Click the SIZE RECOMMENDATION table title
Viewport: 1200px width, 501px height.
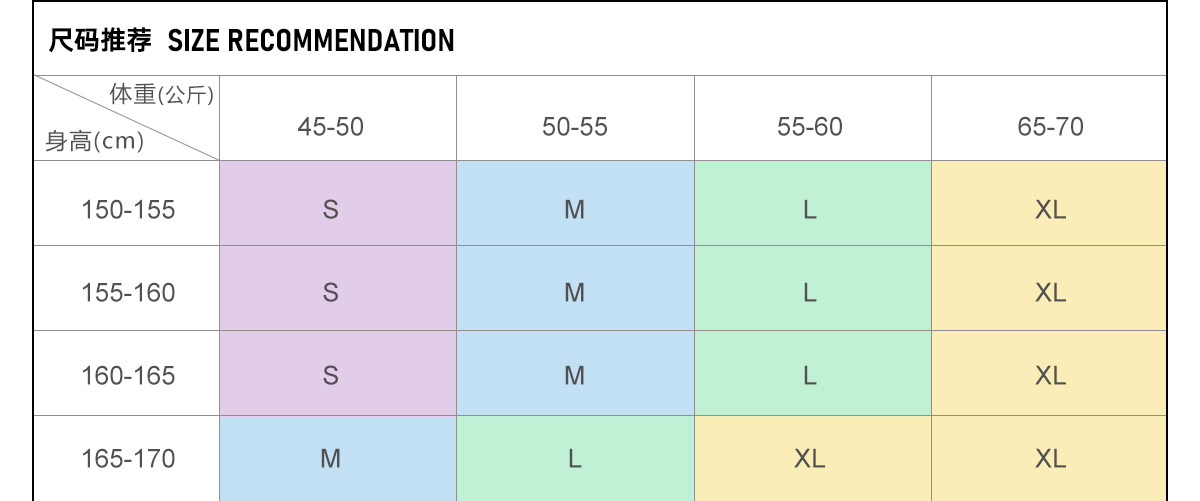pyautogui.click(x=252, y=41)
